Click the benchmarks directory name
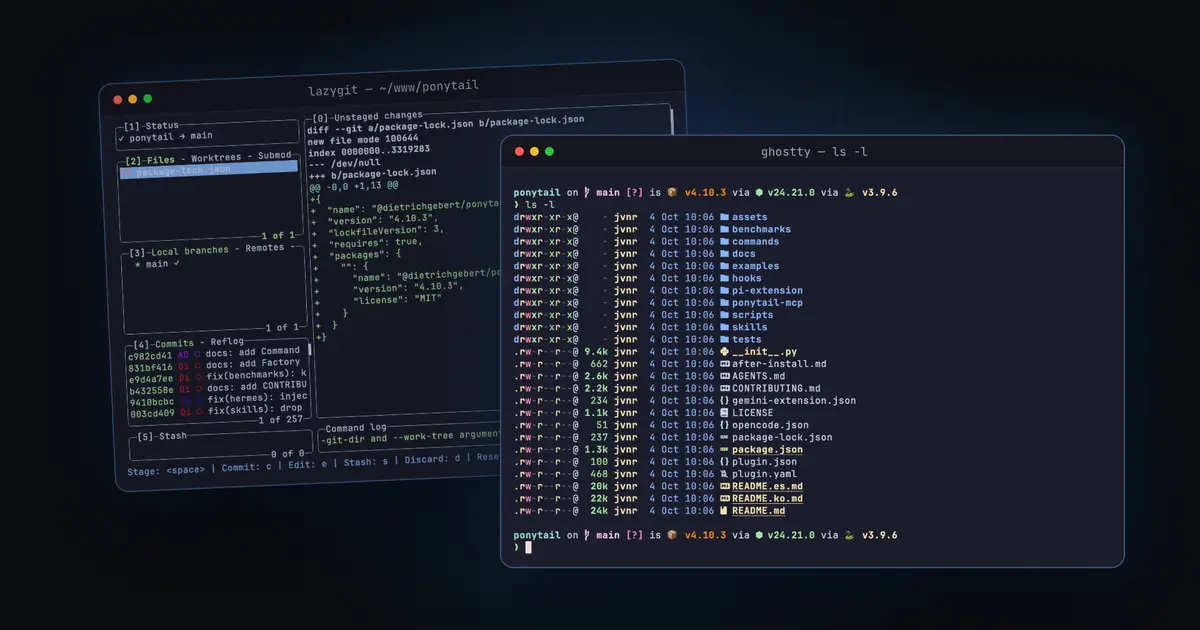The image size is (1200, 630). click(761, 229)
